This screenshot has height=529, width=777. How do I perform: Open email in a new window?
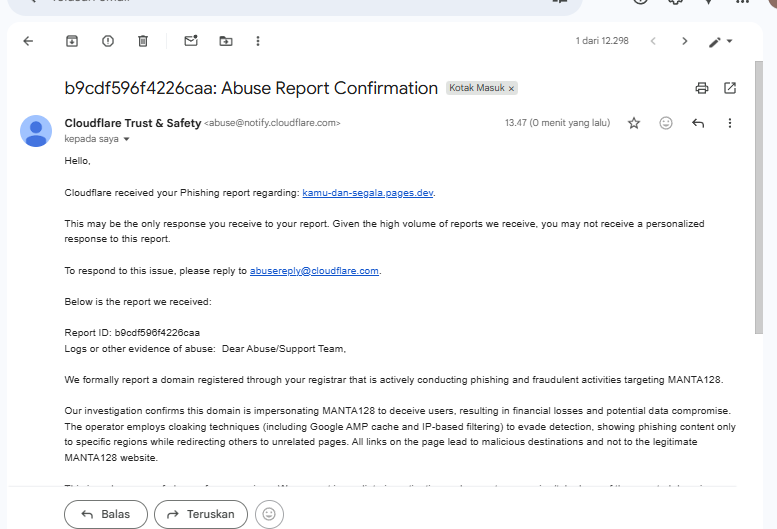point(730,88)
